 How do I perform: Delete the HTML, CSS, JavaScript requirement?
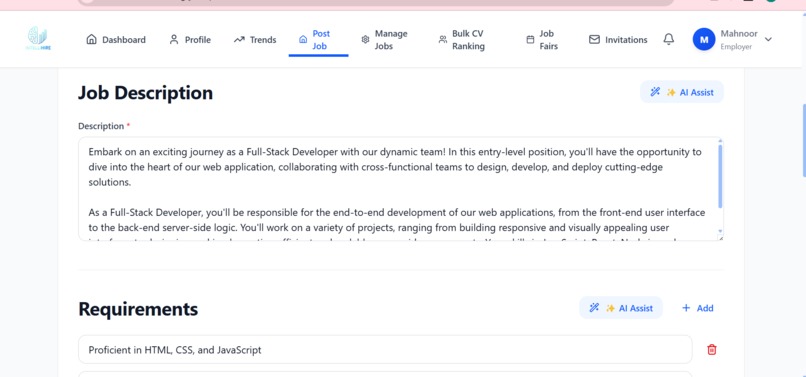coord(711,350)
